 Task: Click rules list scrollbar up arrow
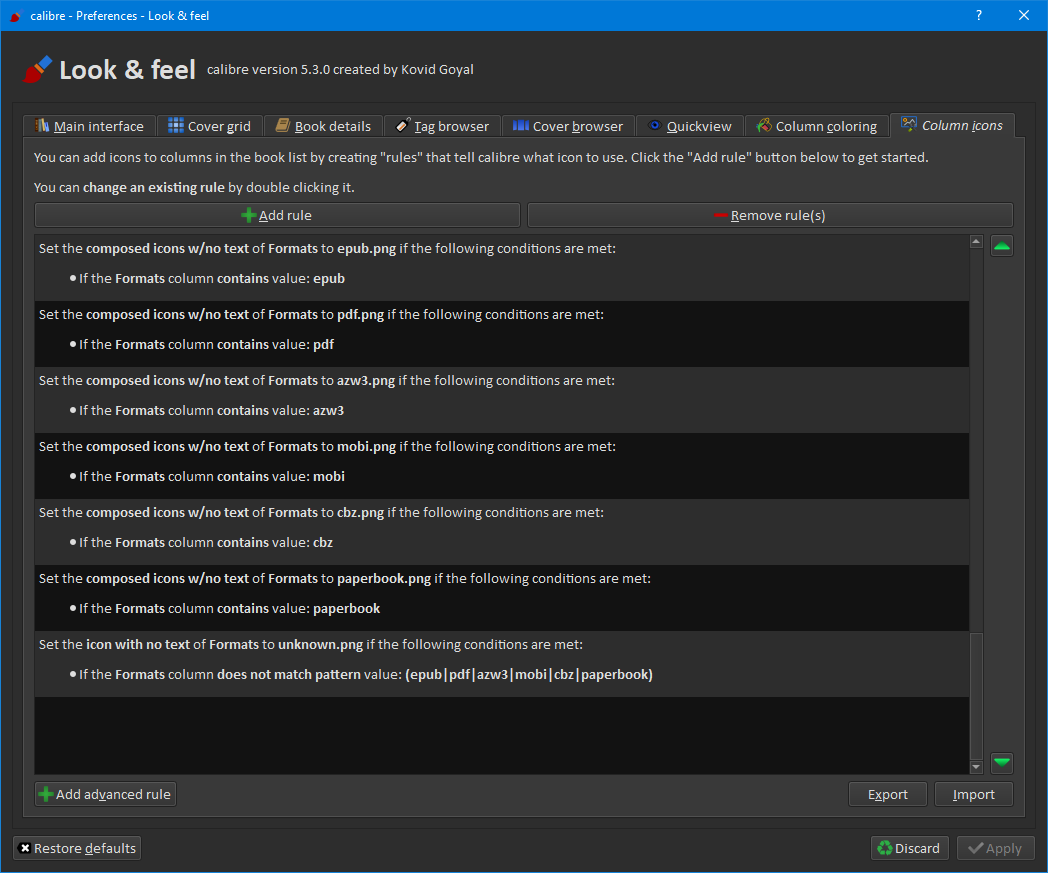(x=976, y=241)
